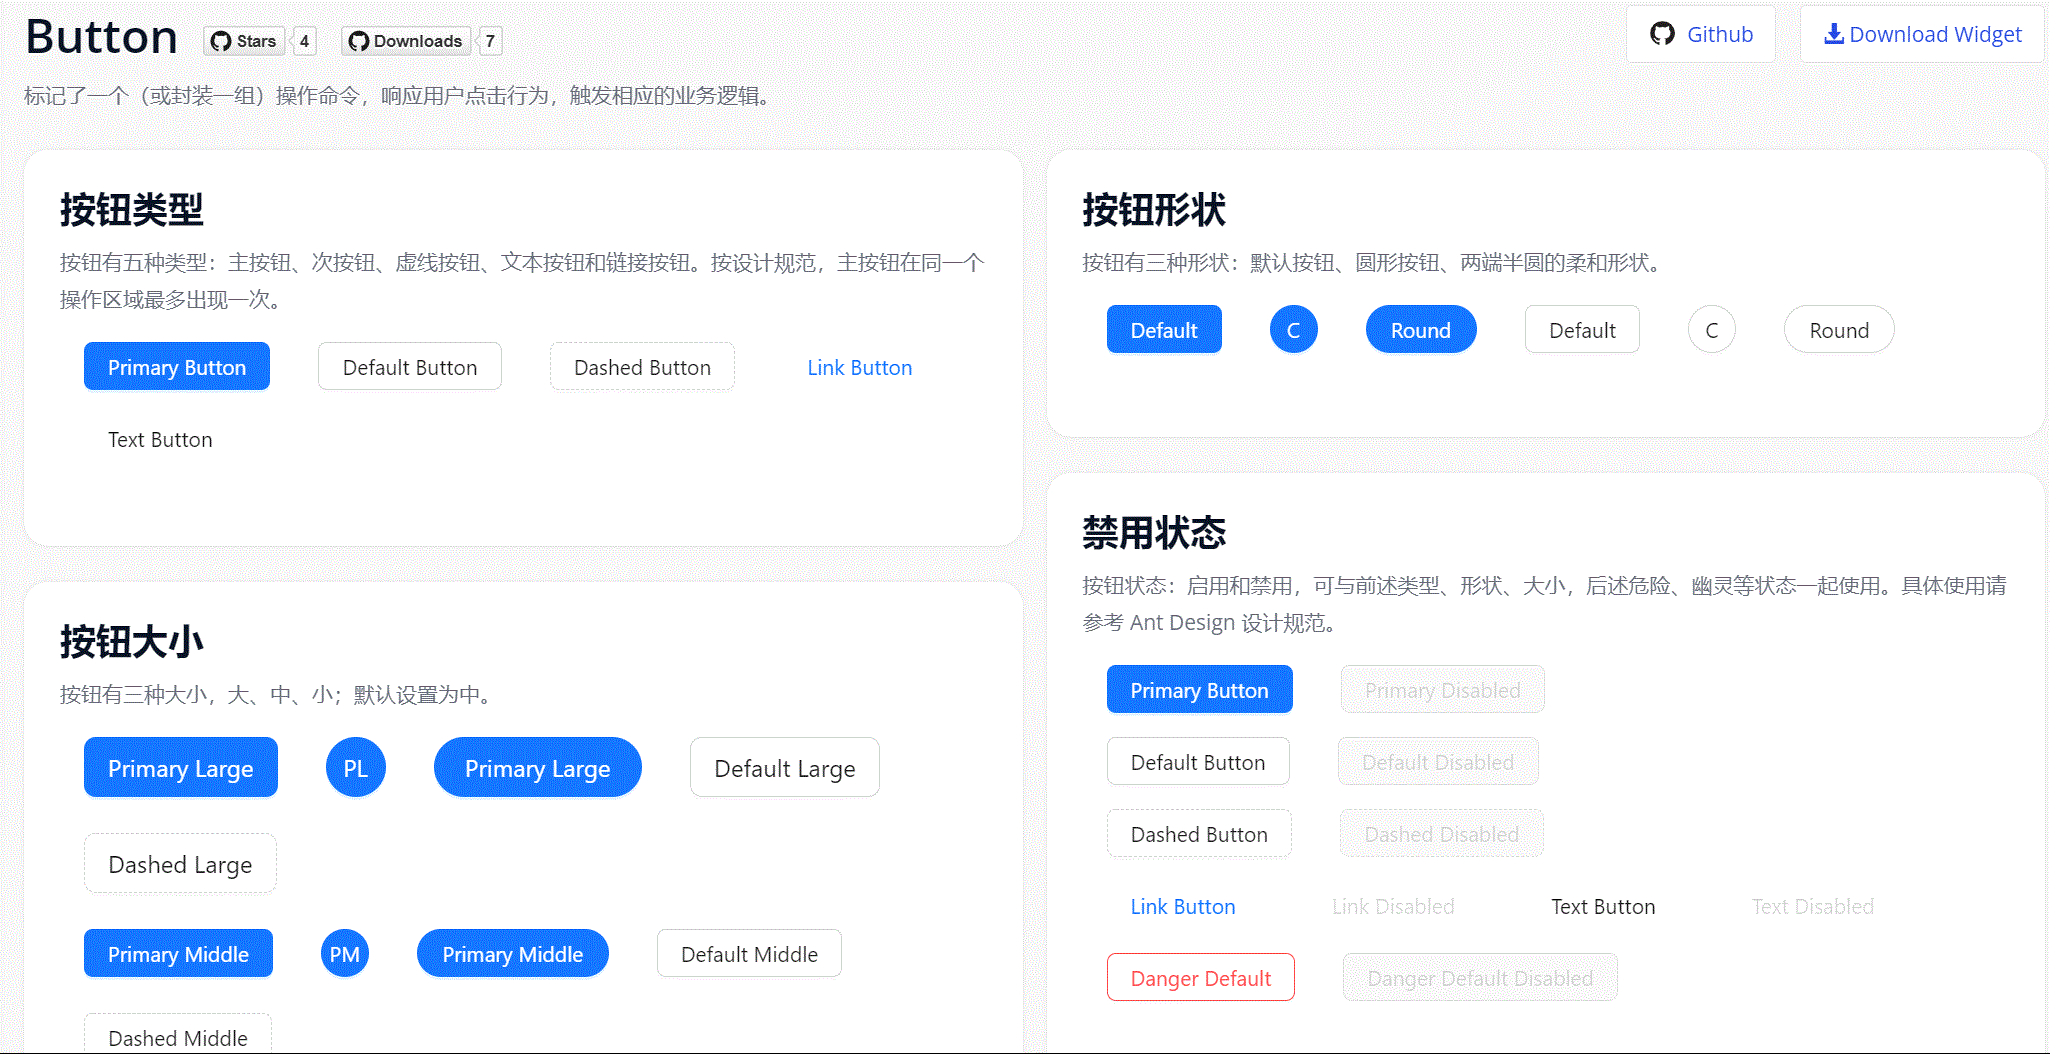Select the Dashed Button example
This screenshot has height=1054, width=2050.
(641, 366)
